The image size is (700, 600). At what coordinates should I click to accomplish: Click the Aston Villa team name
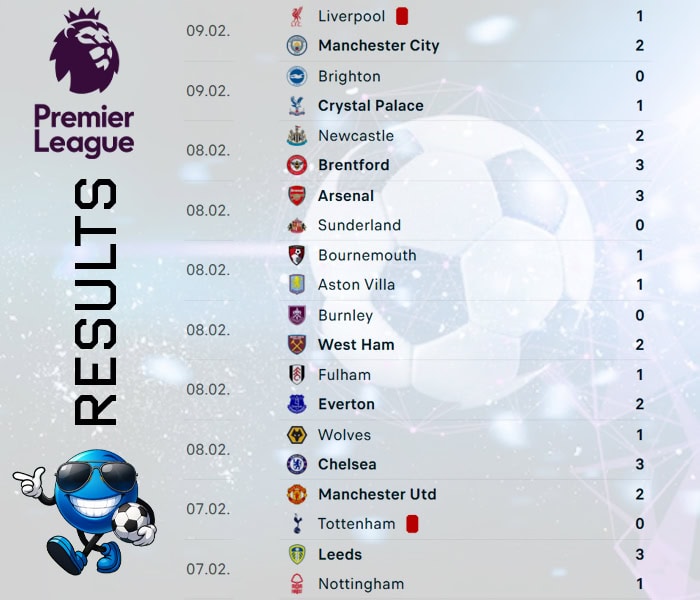pyautogui.click(x=356, y=285)
